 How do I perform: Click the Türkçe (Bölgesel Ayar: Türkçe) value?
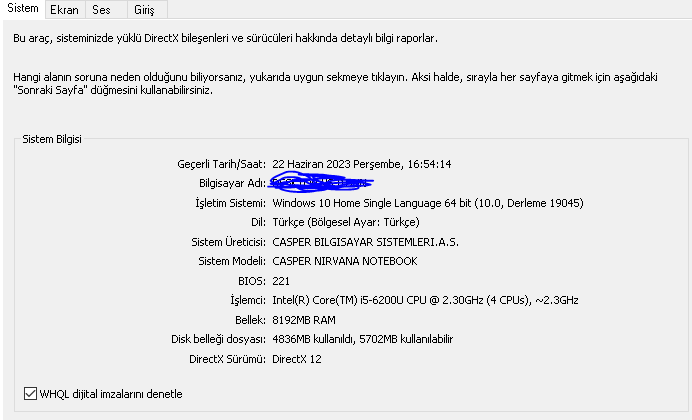tap(346, 222)
